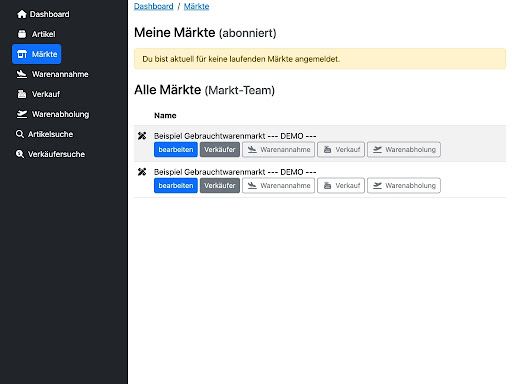
Task: Go to Verkauf in sidebar
Action: pos(38,94)
